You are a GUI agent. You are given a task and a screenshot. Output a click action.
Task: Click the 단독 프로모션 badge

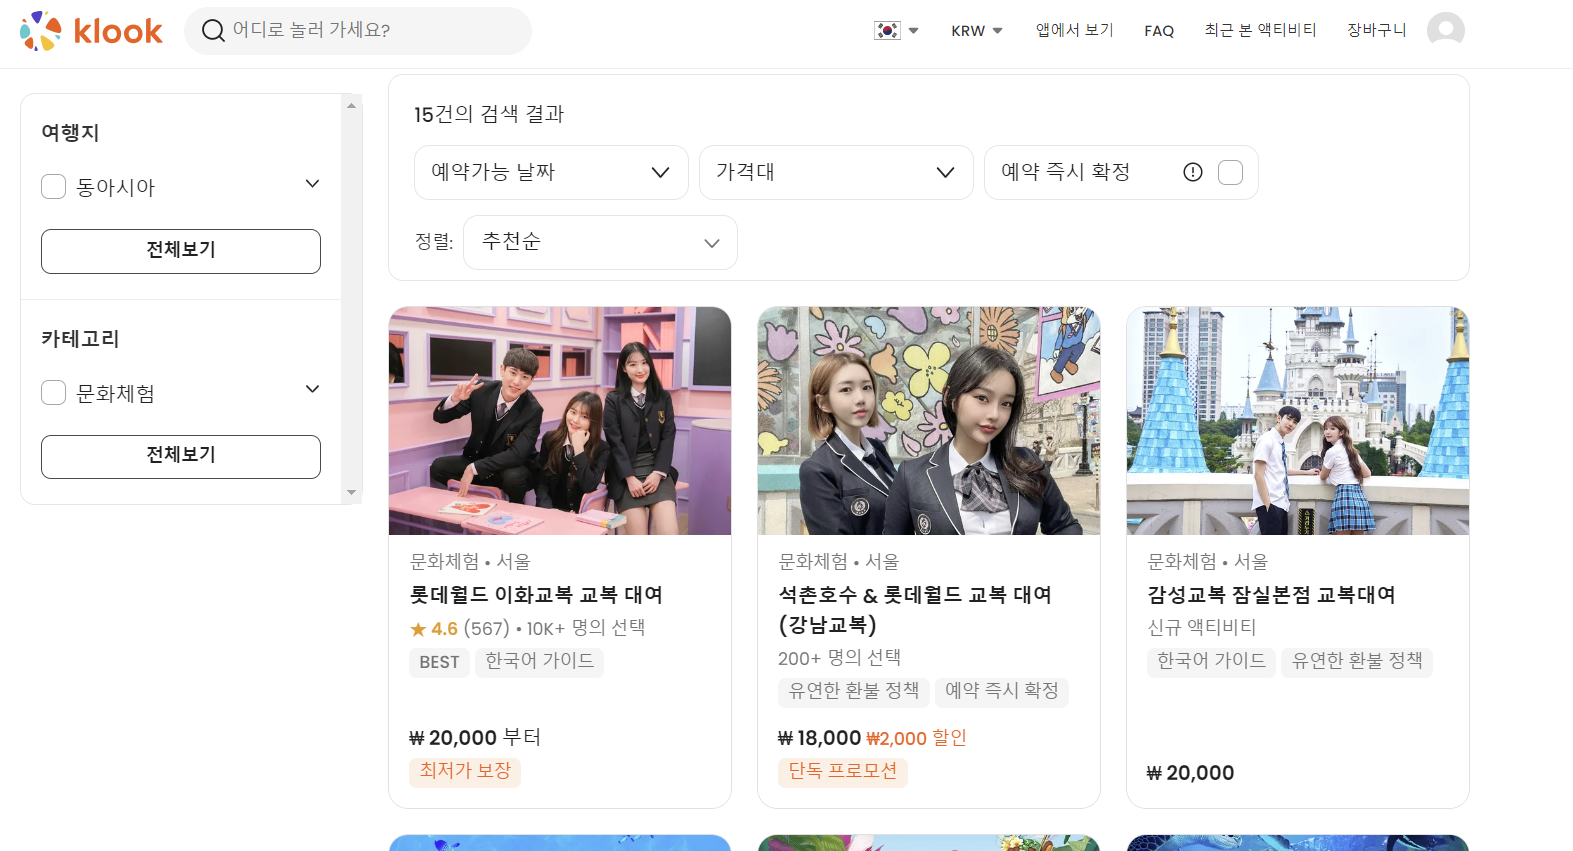point(843,772)
